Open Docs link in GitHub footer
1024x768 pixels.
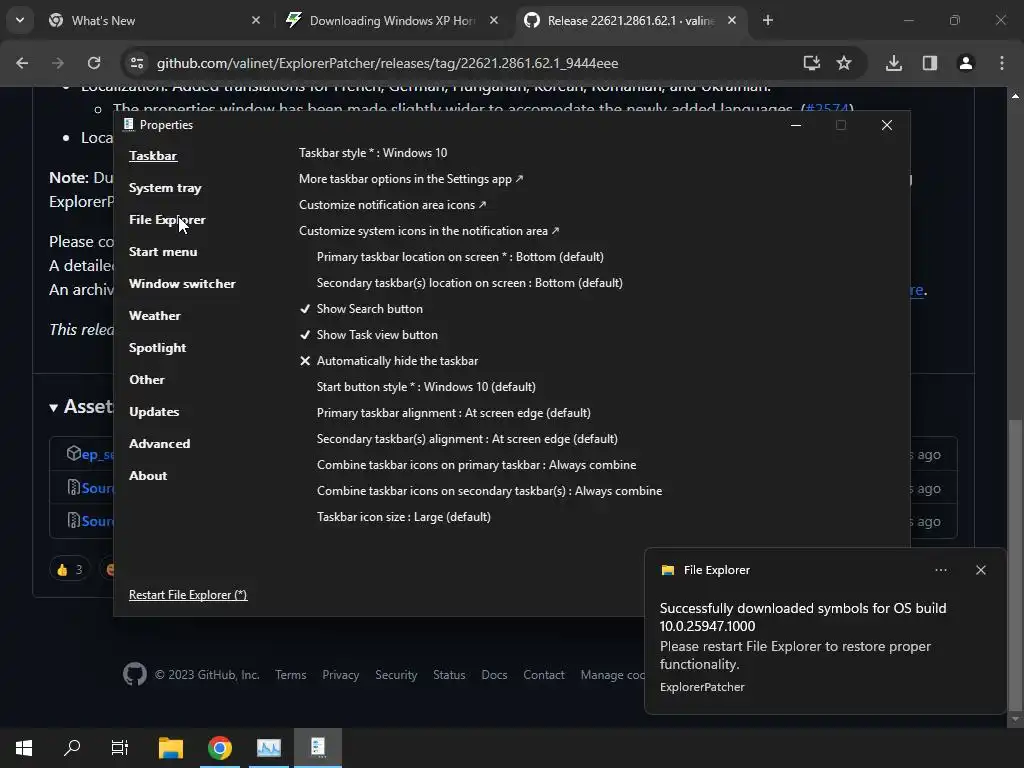494,675
